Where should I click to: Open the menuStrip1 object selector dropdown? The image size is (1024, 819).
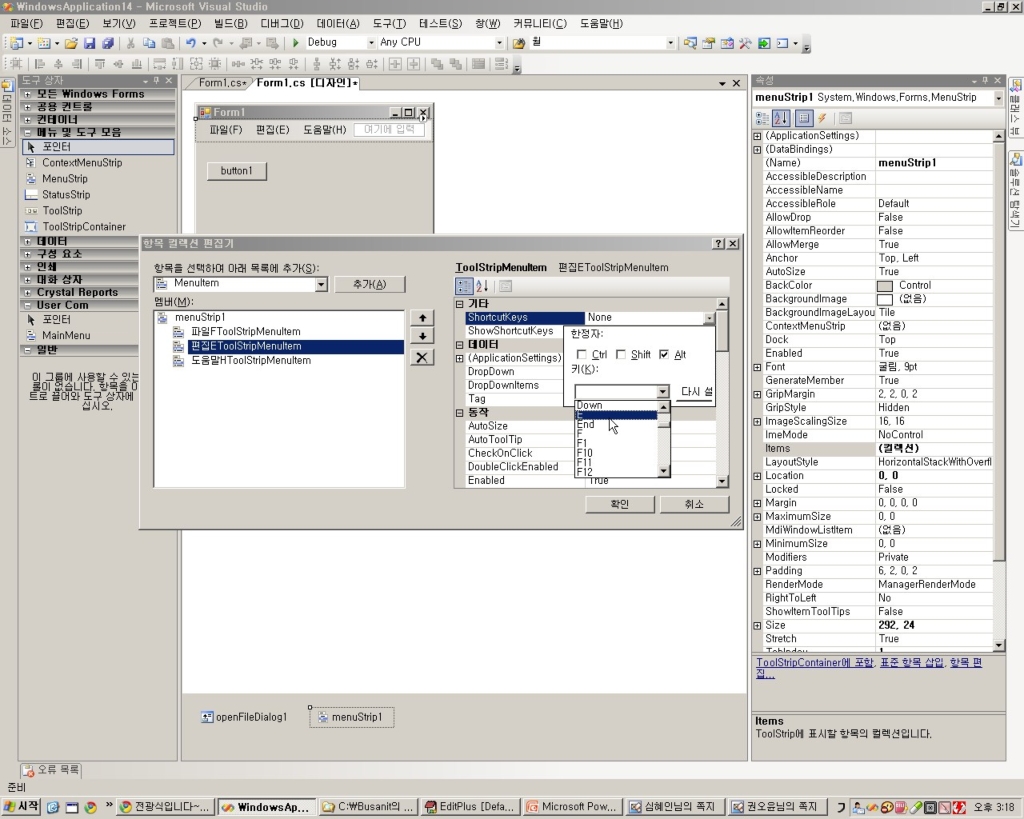(998, 97)
